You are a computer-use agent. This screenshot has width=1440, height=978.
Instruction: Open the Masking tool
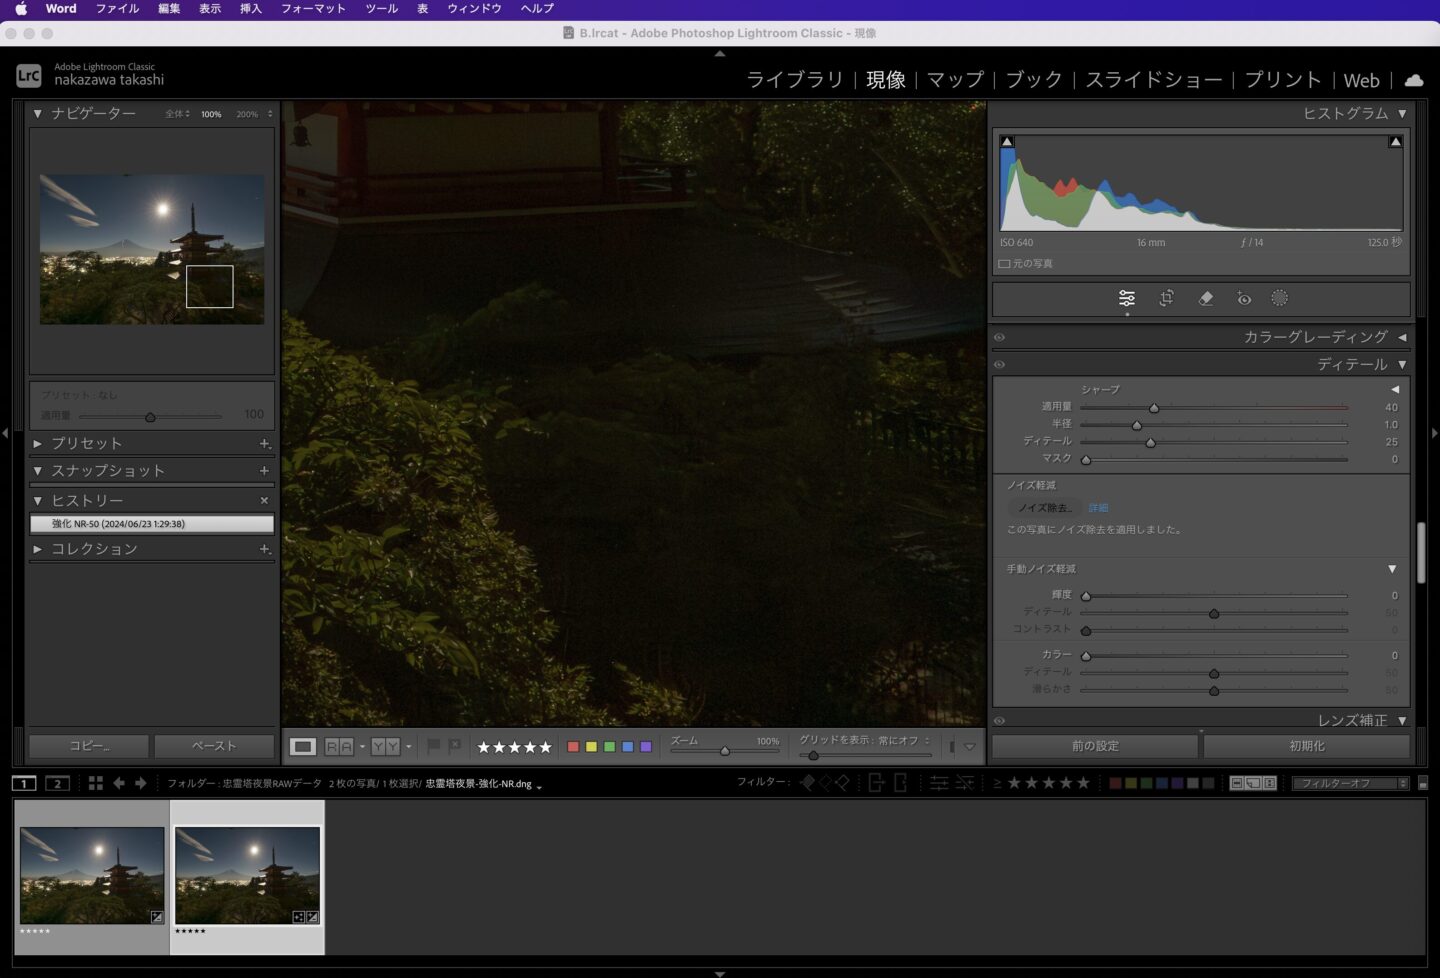[x=1279, y=298]
